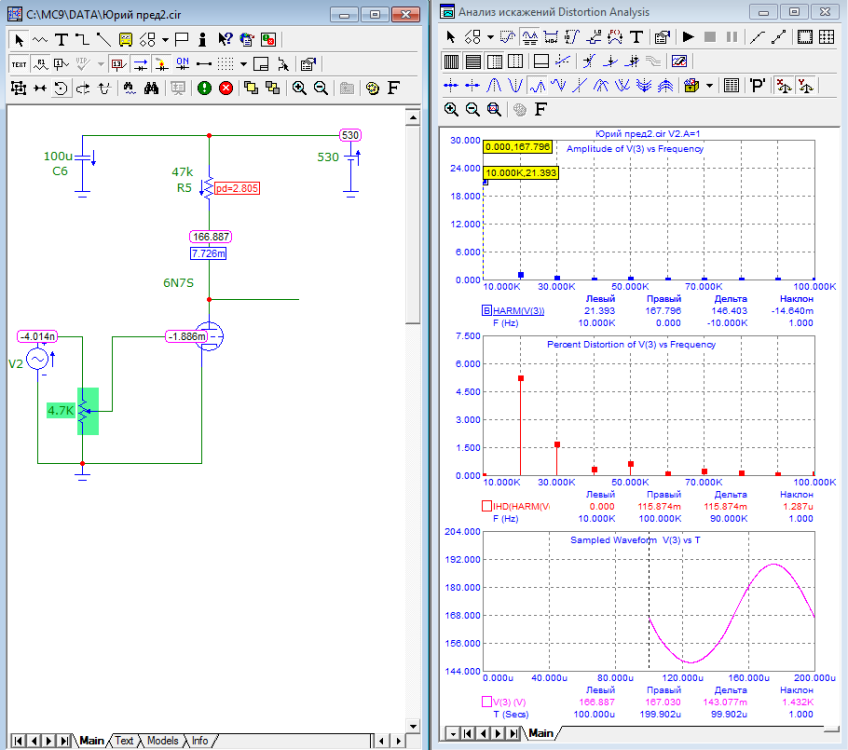848x750 pixels.
Task: Toggle the magenta V(3) waveform box
Action: pos(488,703)
